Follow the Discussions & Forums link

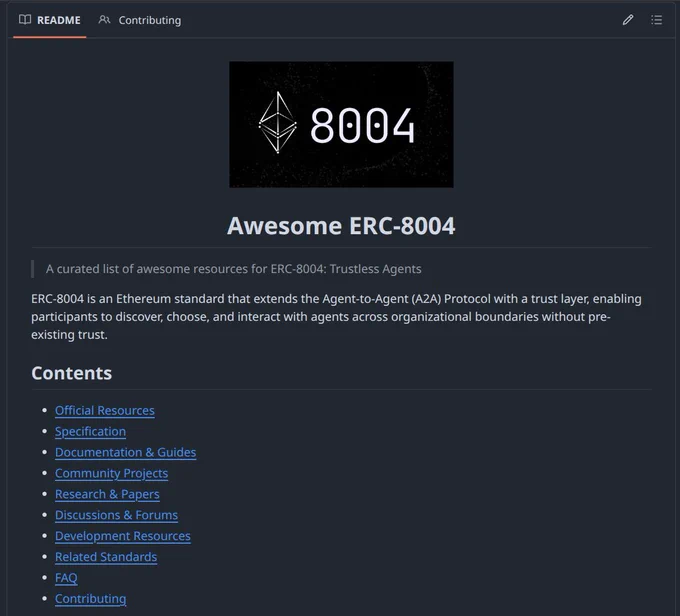point(116,515)
